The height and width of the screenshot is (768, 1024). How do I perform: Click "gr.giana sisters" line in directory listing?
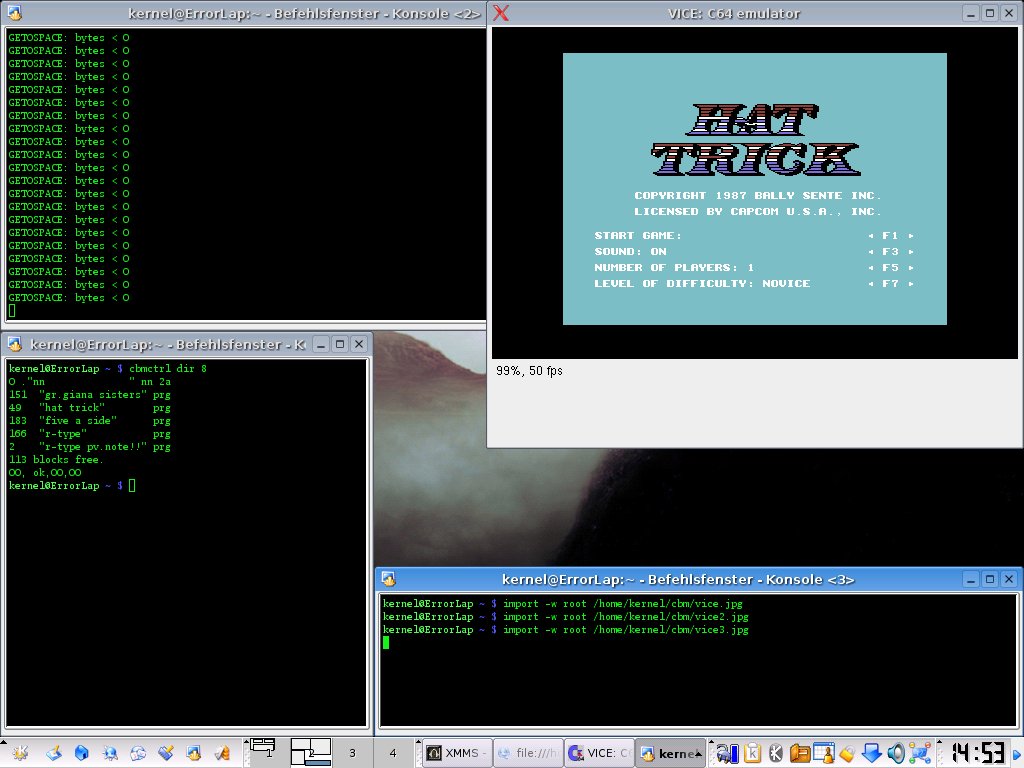pos(89,394)
